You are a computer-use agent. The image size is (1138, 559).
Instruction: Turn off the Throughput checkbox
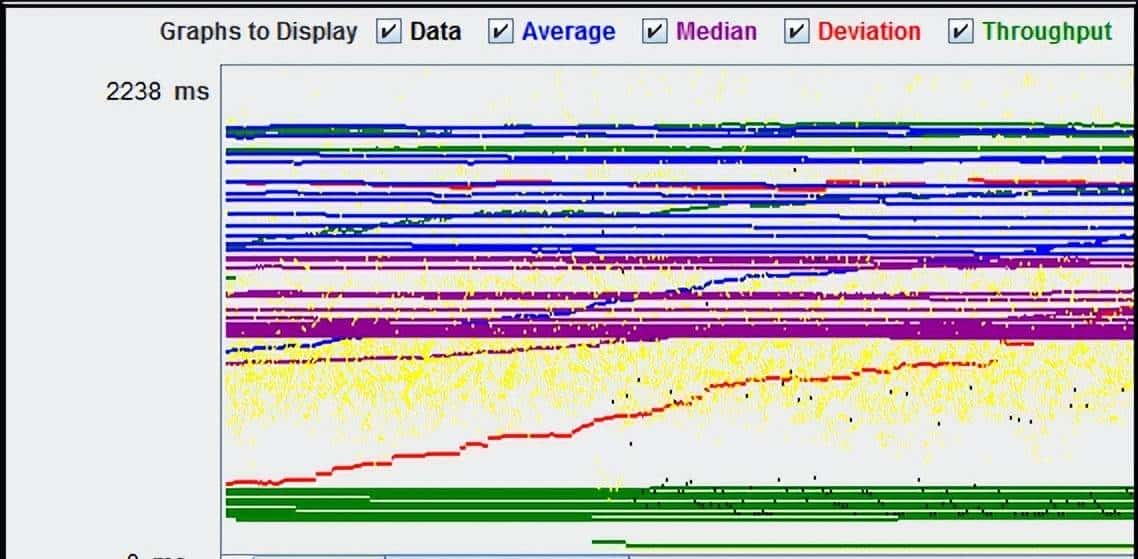(x=961, y=32)
